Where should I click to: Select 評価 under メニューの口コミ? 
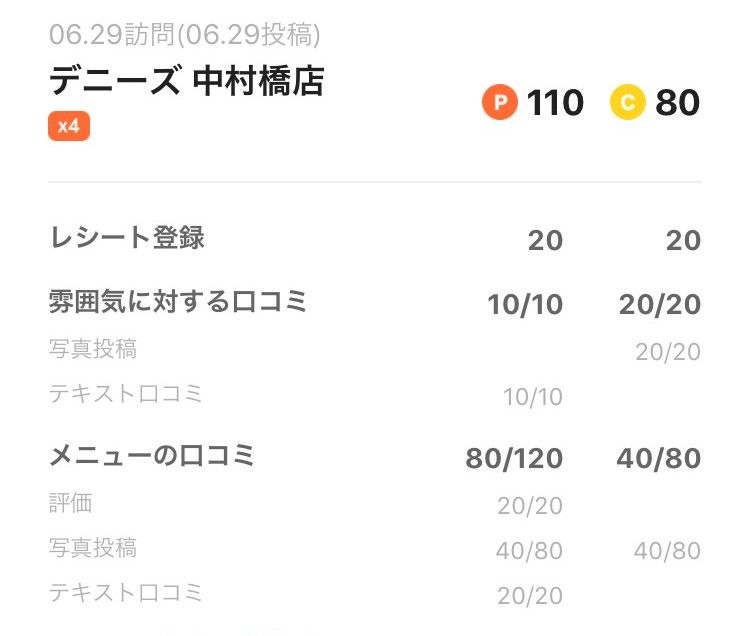(71, 503)
